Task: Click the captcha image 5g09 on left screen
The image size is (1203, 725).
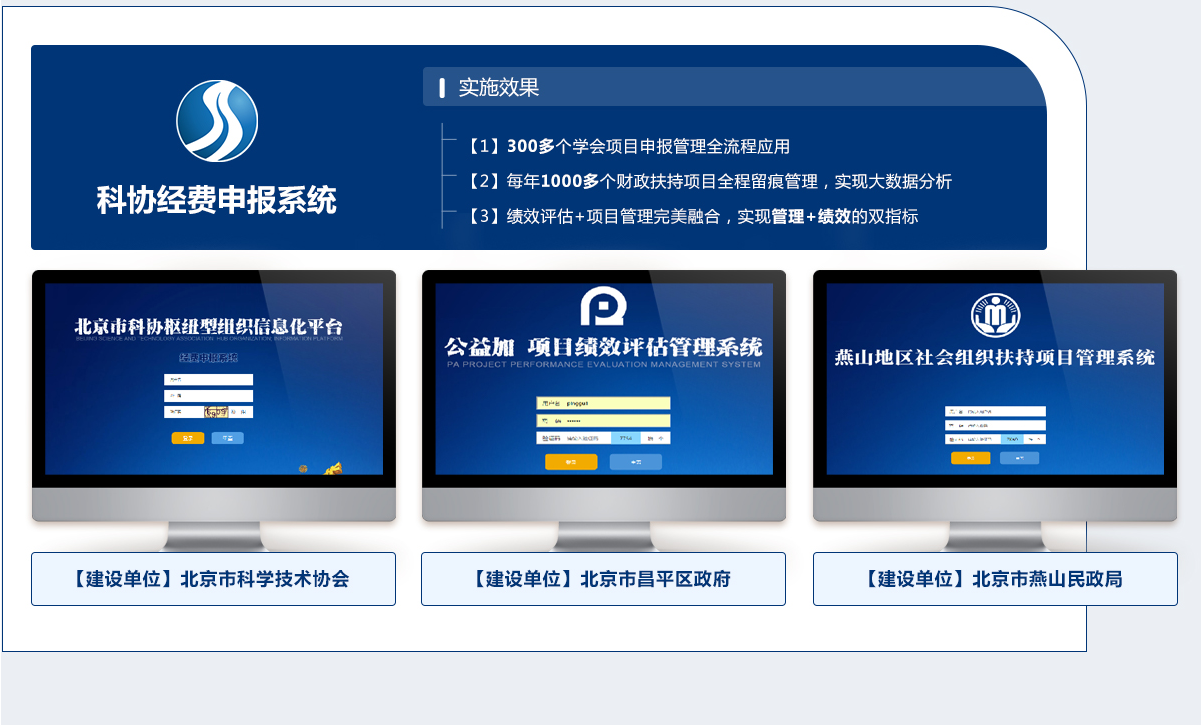Action: click(216, 412)
